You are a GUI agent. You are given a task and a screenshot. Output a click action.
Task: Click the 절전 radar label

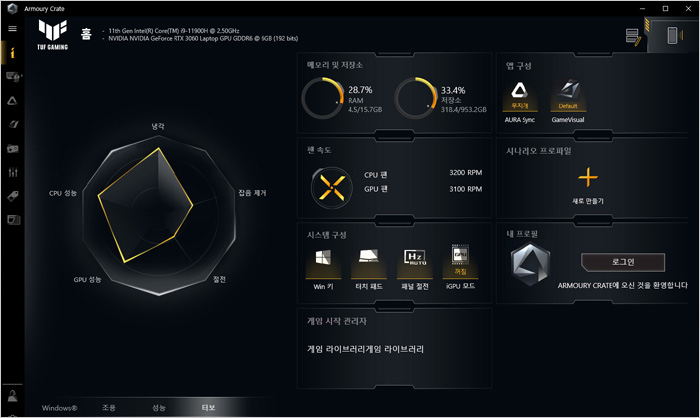click(219, 280)
